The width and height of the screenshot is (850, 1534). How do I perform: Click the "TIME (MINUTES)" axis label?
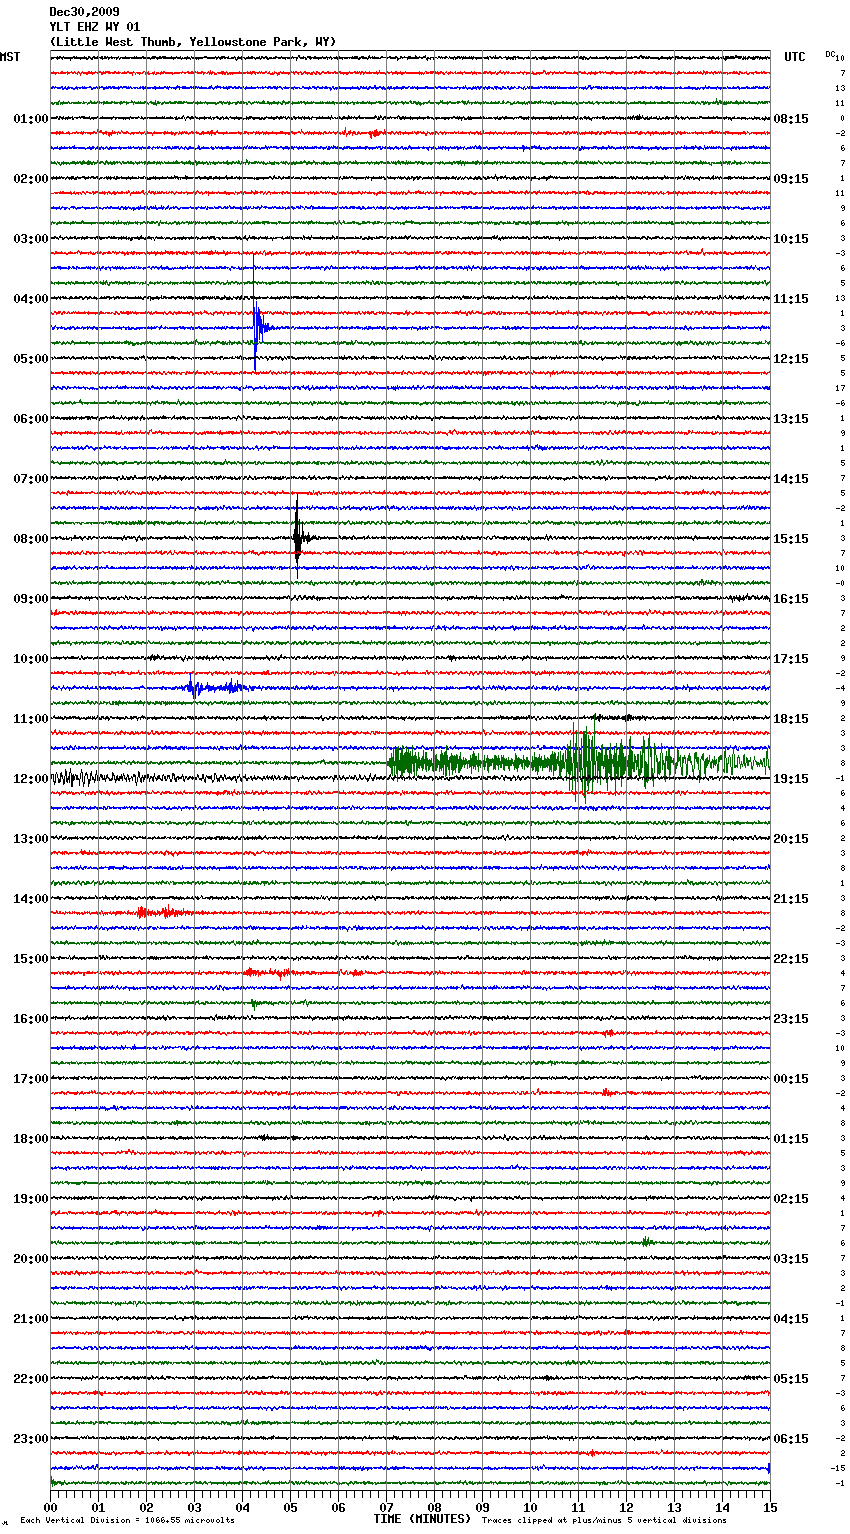pos(422,1519)
